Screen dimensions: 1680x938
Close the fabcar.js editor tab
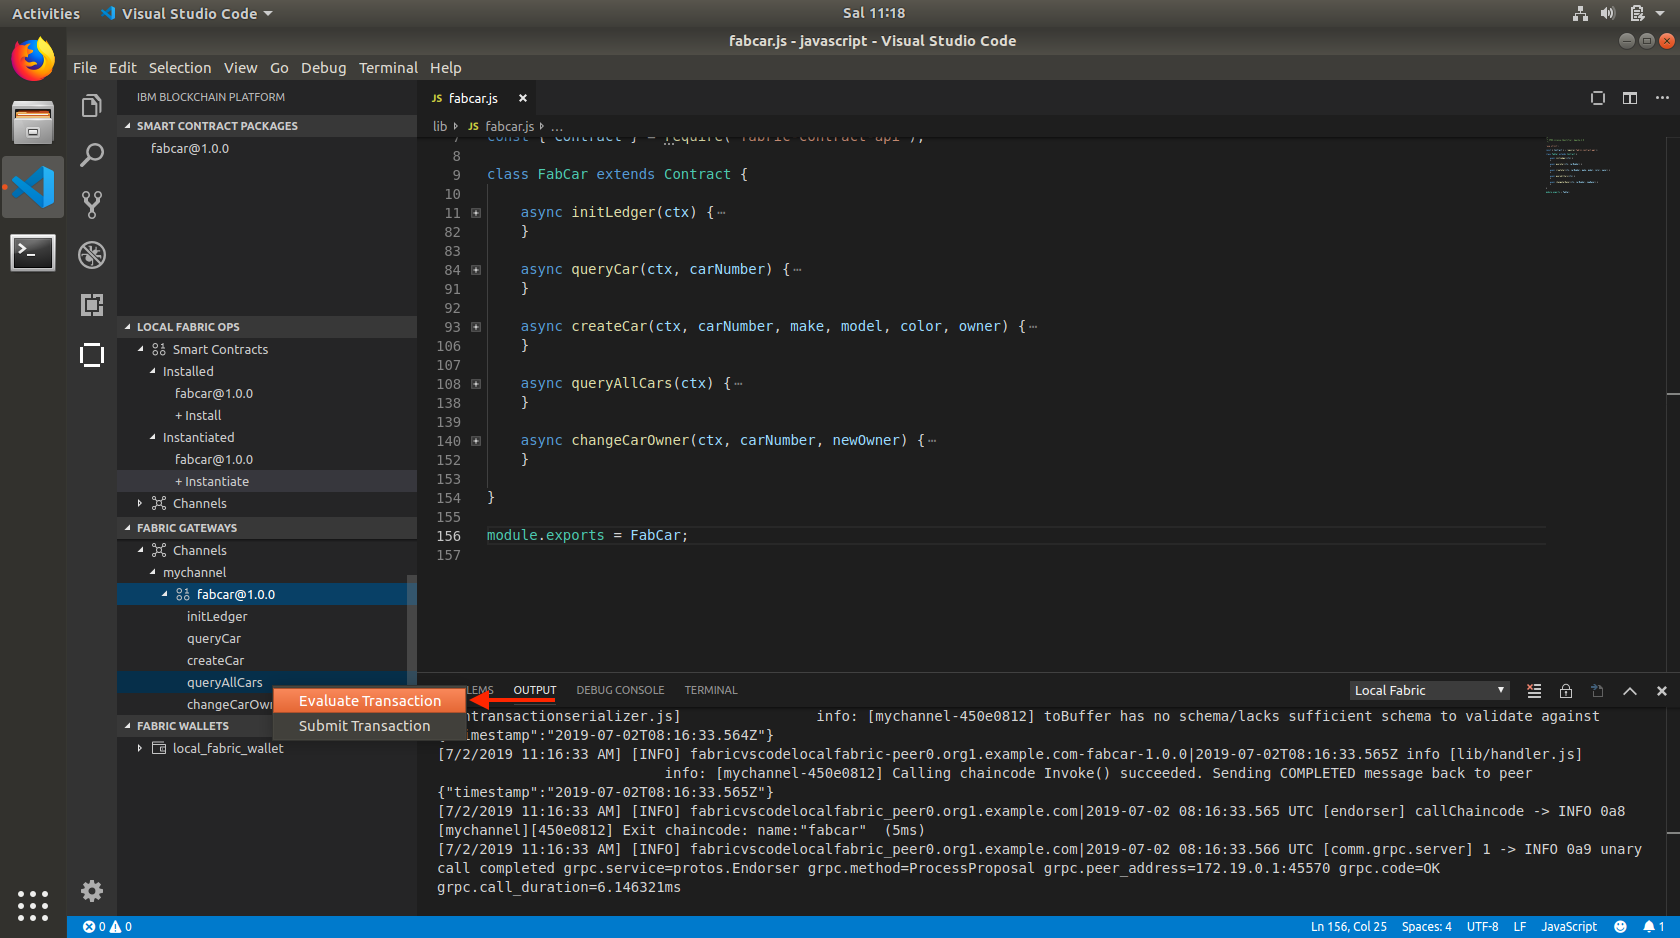[x=522, y=98]
